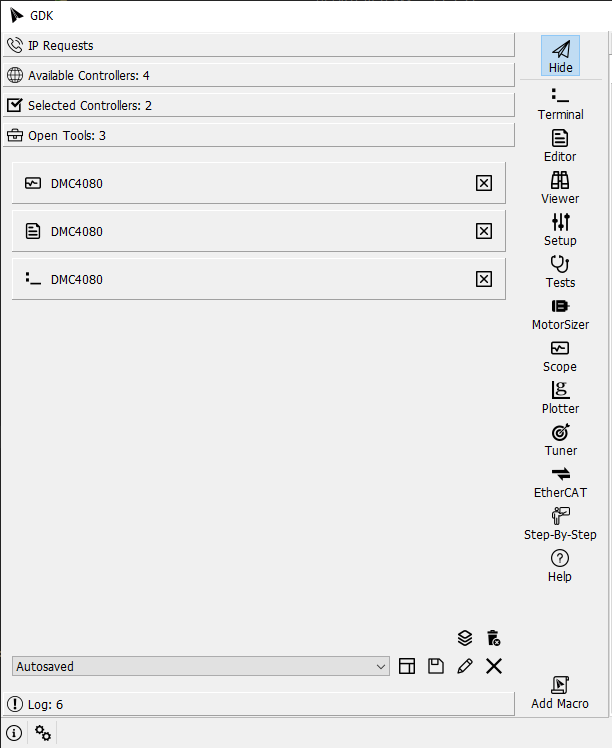Expand the Log panel
Viewport: 612px width, 748px height.
258,704
